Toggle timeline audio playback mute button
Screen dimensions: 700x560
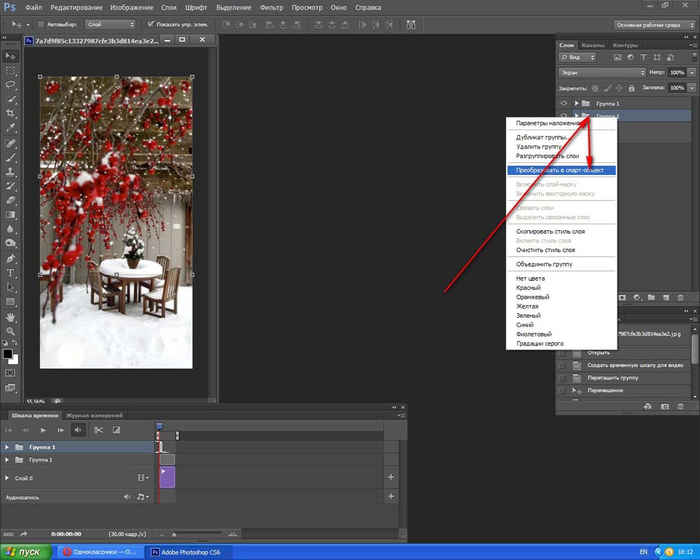click(78, 430)
